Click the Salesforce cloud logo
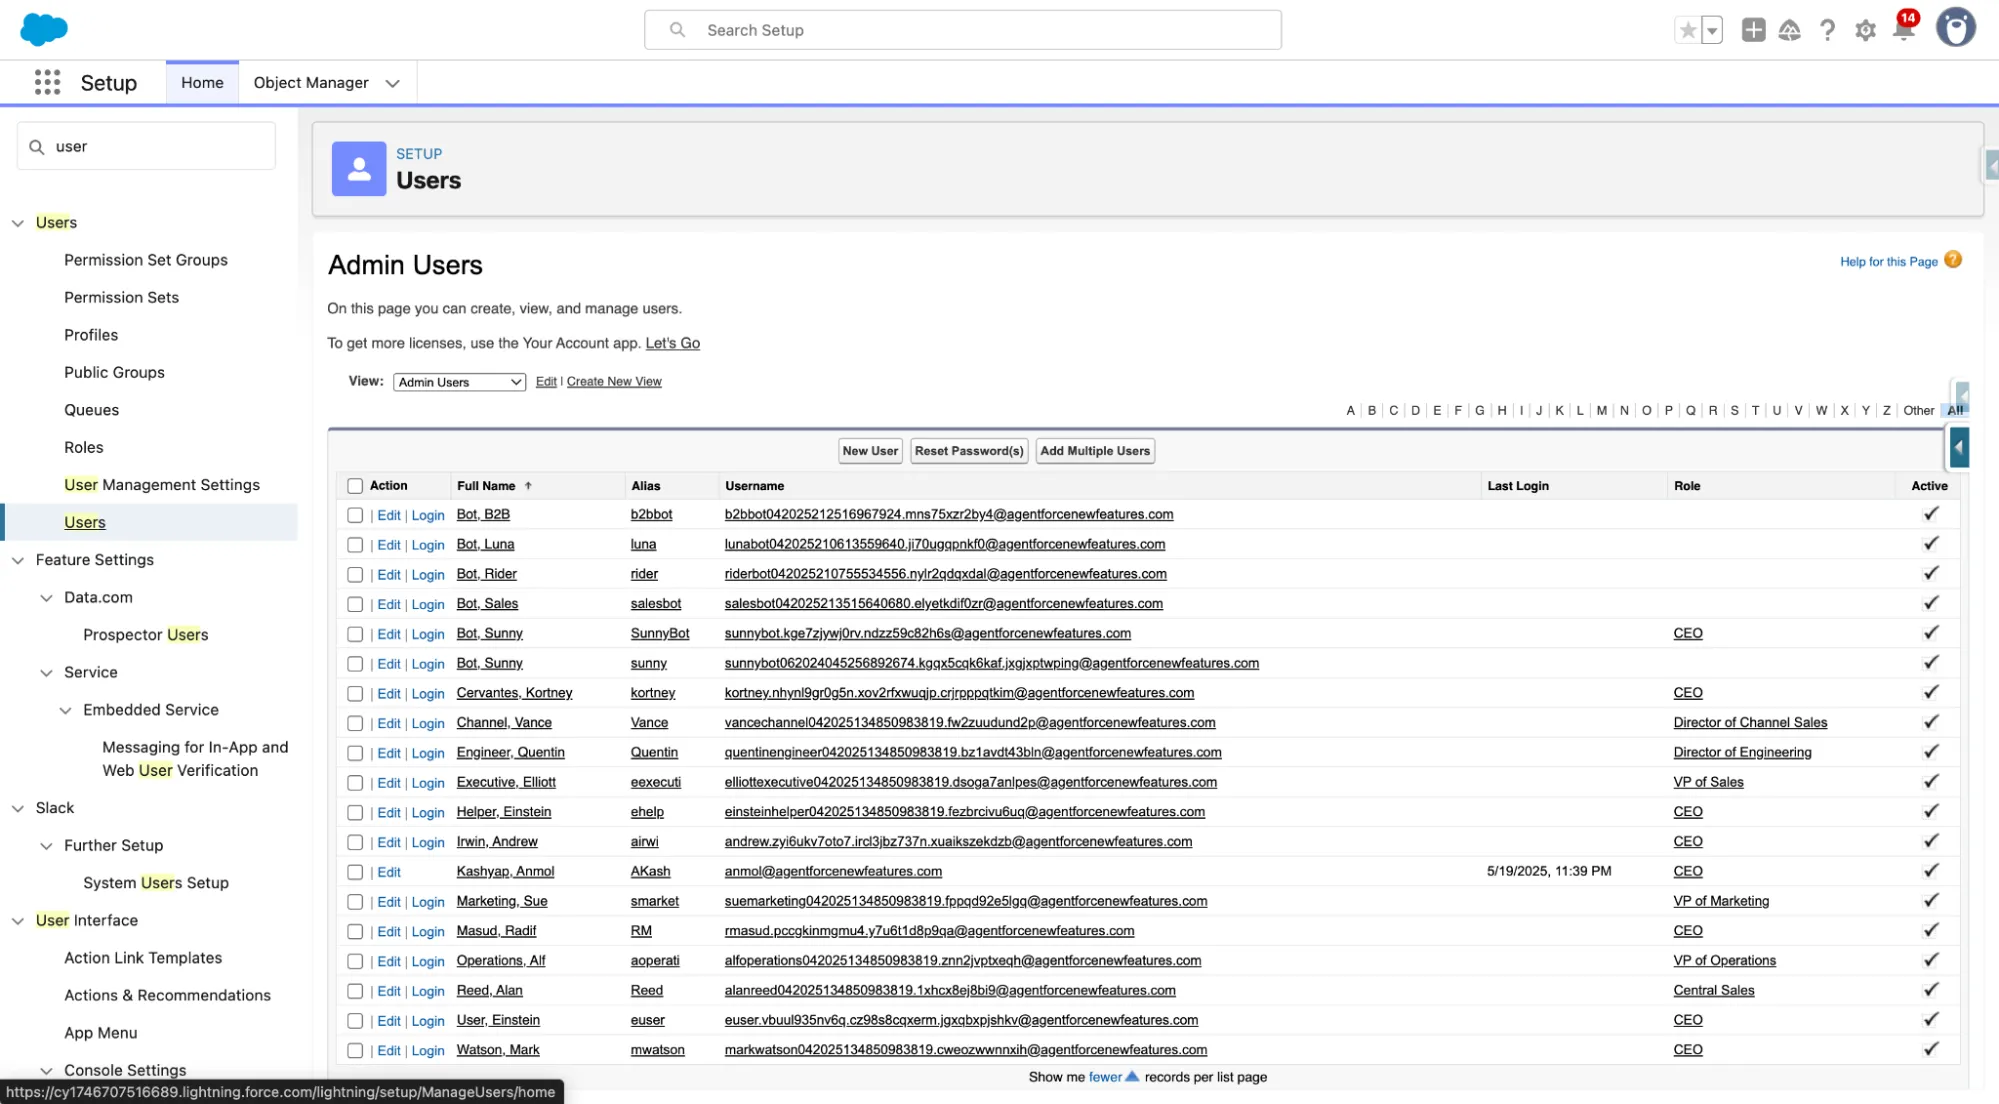Screen dimensions: 1999x1104 click(x=44, y=30)
